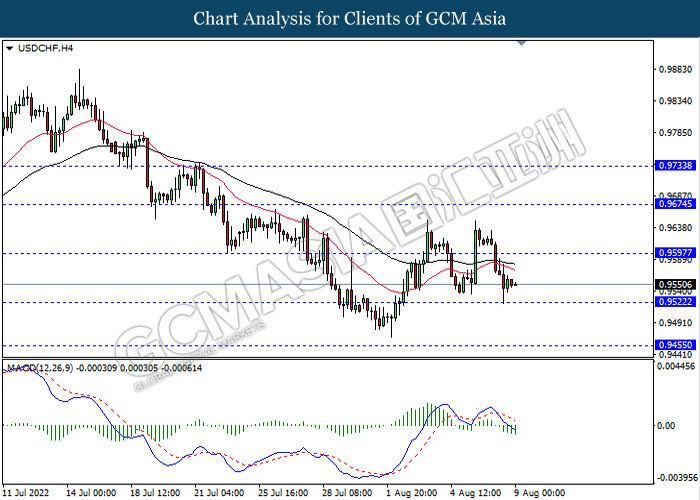Click the 9 Aug 00:00 time label

(x=540, y=493)
